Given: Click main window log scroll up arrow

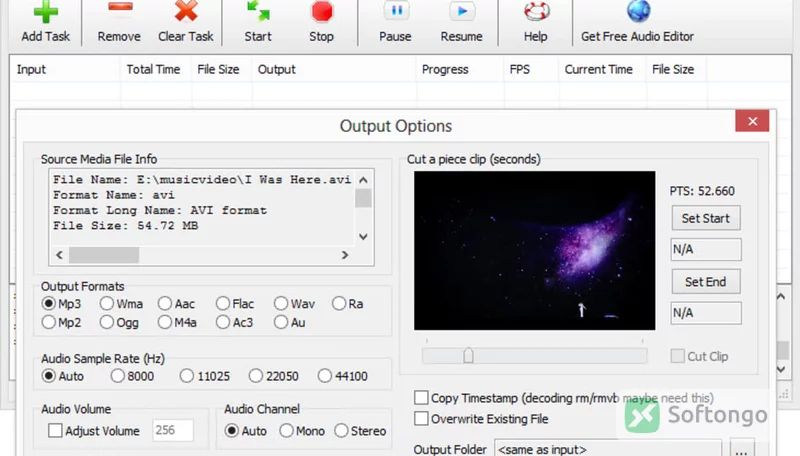Looking at the screenshot, I should (781, 296).
